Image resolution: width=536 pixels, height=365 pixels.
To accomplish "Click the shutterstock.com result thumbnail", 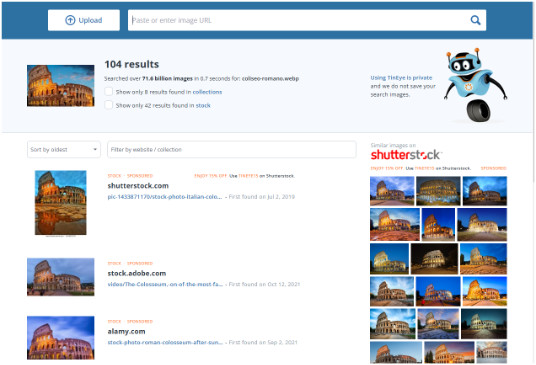I will click(x=61, y=203).
